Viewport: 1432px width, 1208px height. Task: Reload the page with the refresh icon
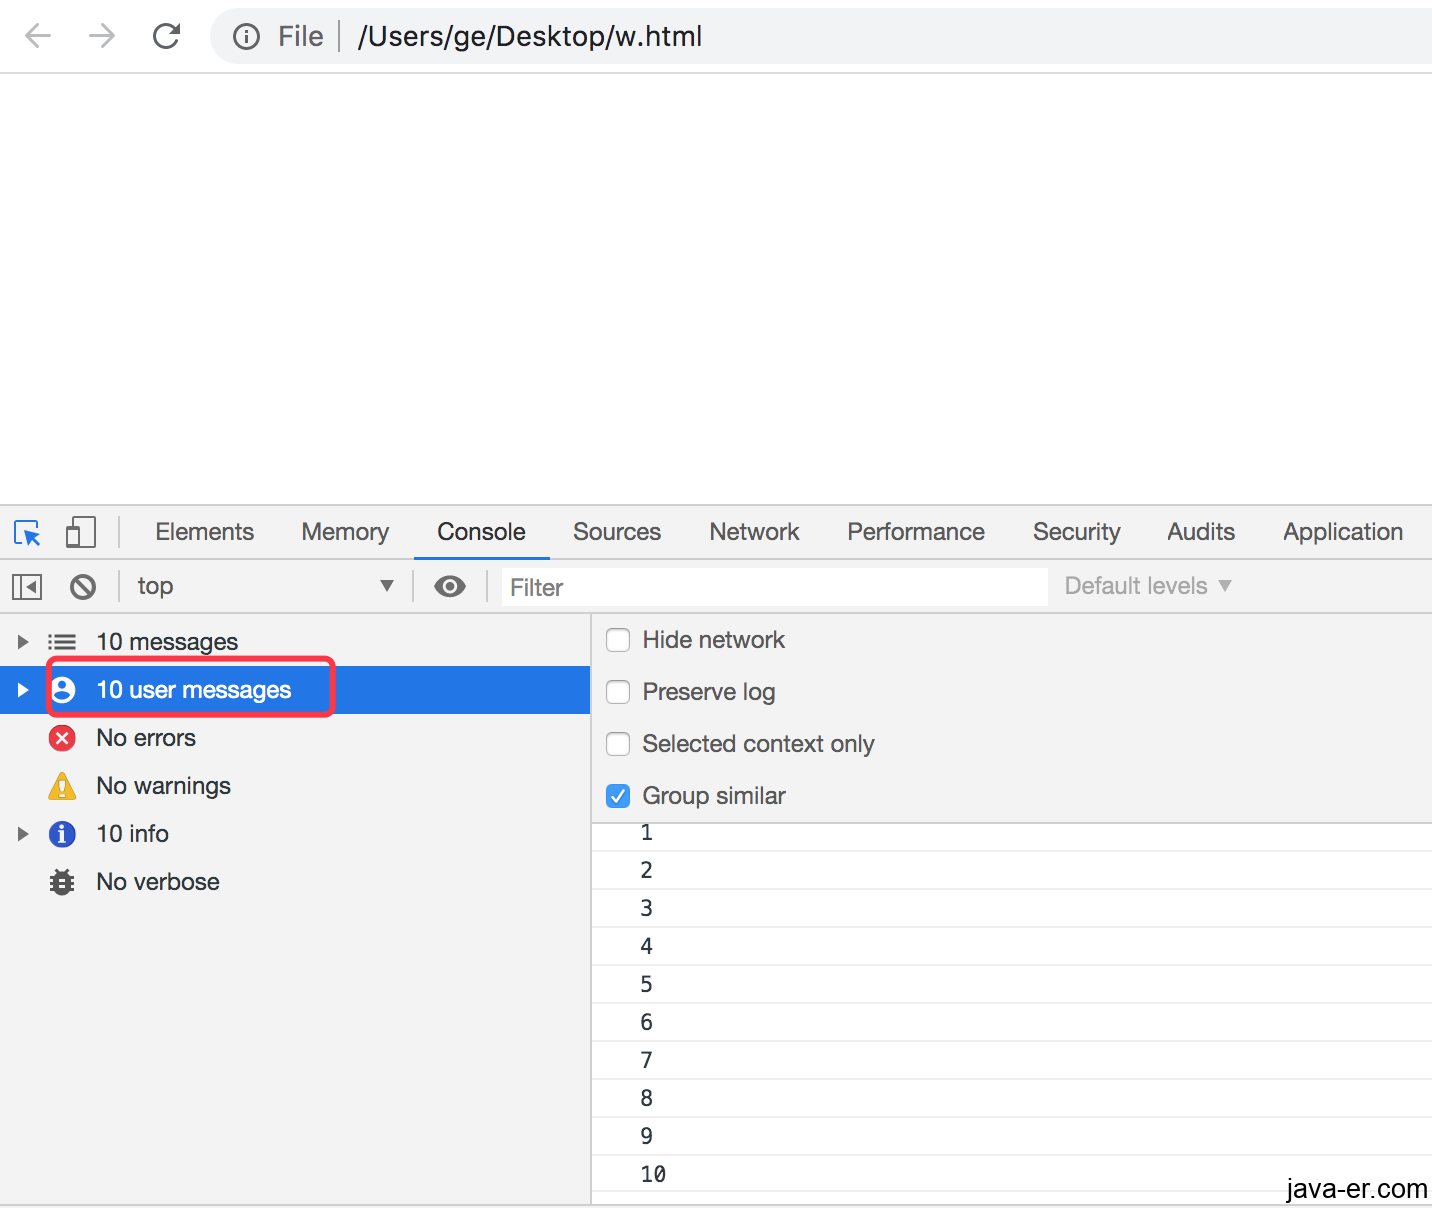(x=166, y=37)
